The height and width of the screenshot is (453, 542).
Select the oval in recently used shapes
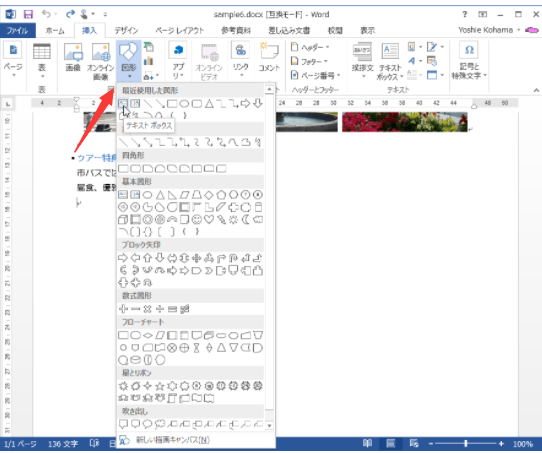click(x=184, y=103)
